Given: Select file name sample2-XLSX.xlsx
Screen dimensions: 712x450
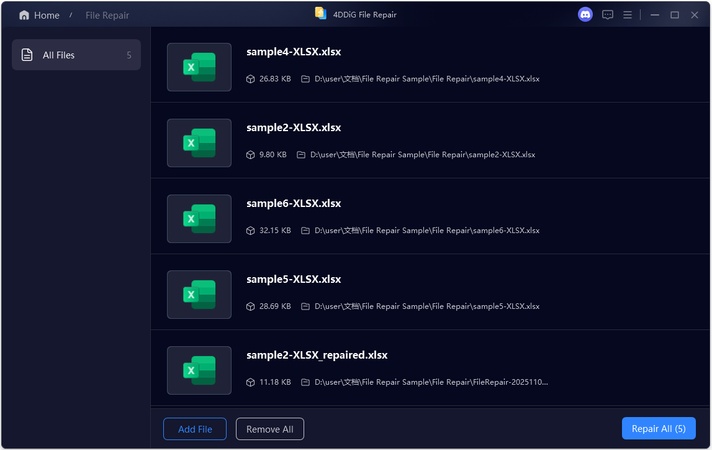Looking at the screenshot, I should tap(294, 128).
